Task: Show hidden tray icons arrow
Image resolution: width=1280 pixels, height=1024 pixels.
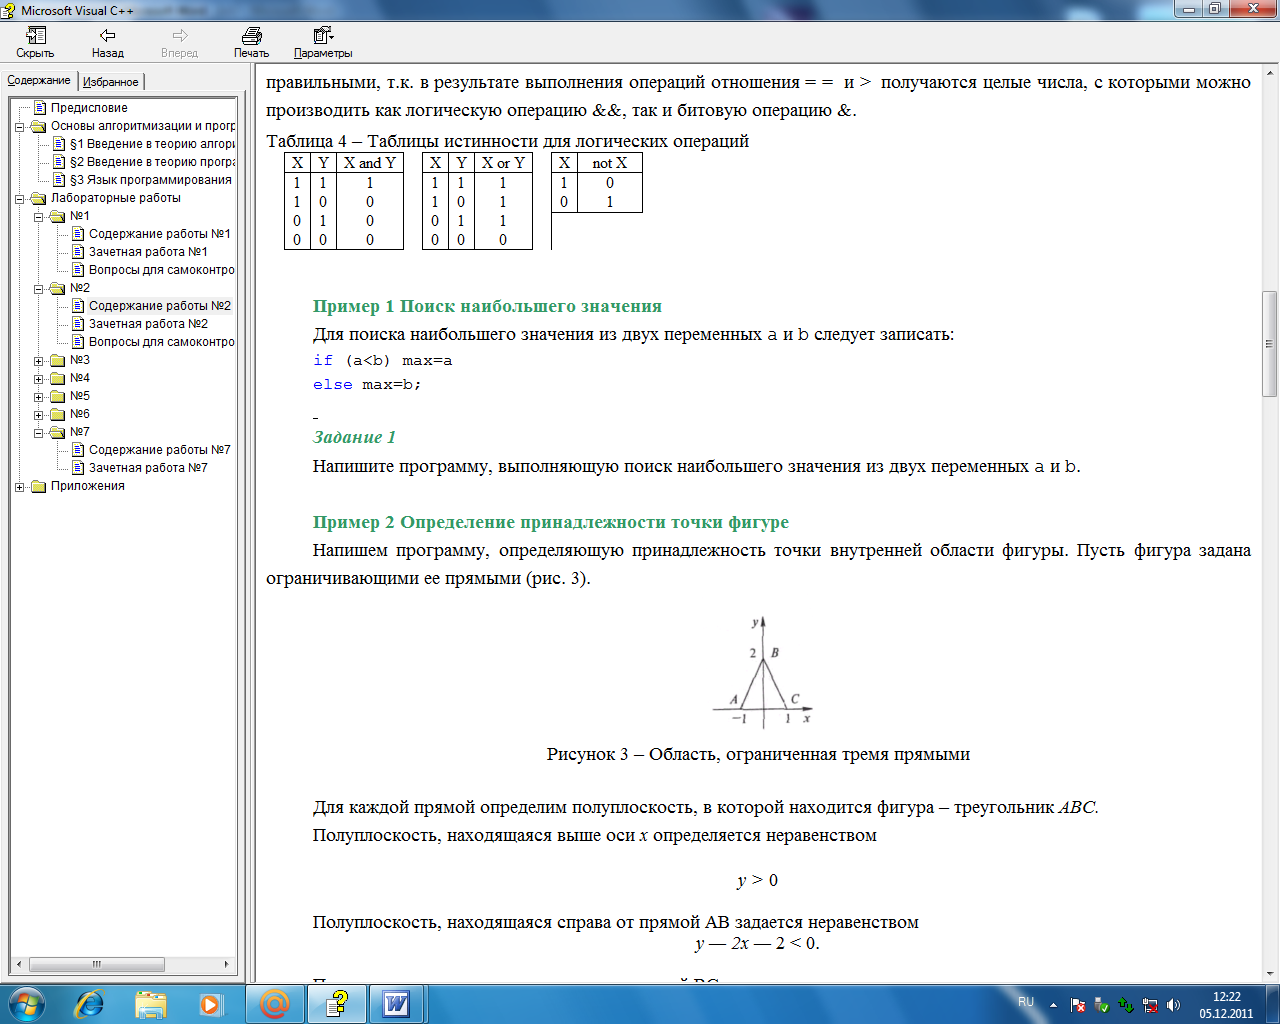Action: (1053, 1005)
